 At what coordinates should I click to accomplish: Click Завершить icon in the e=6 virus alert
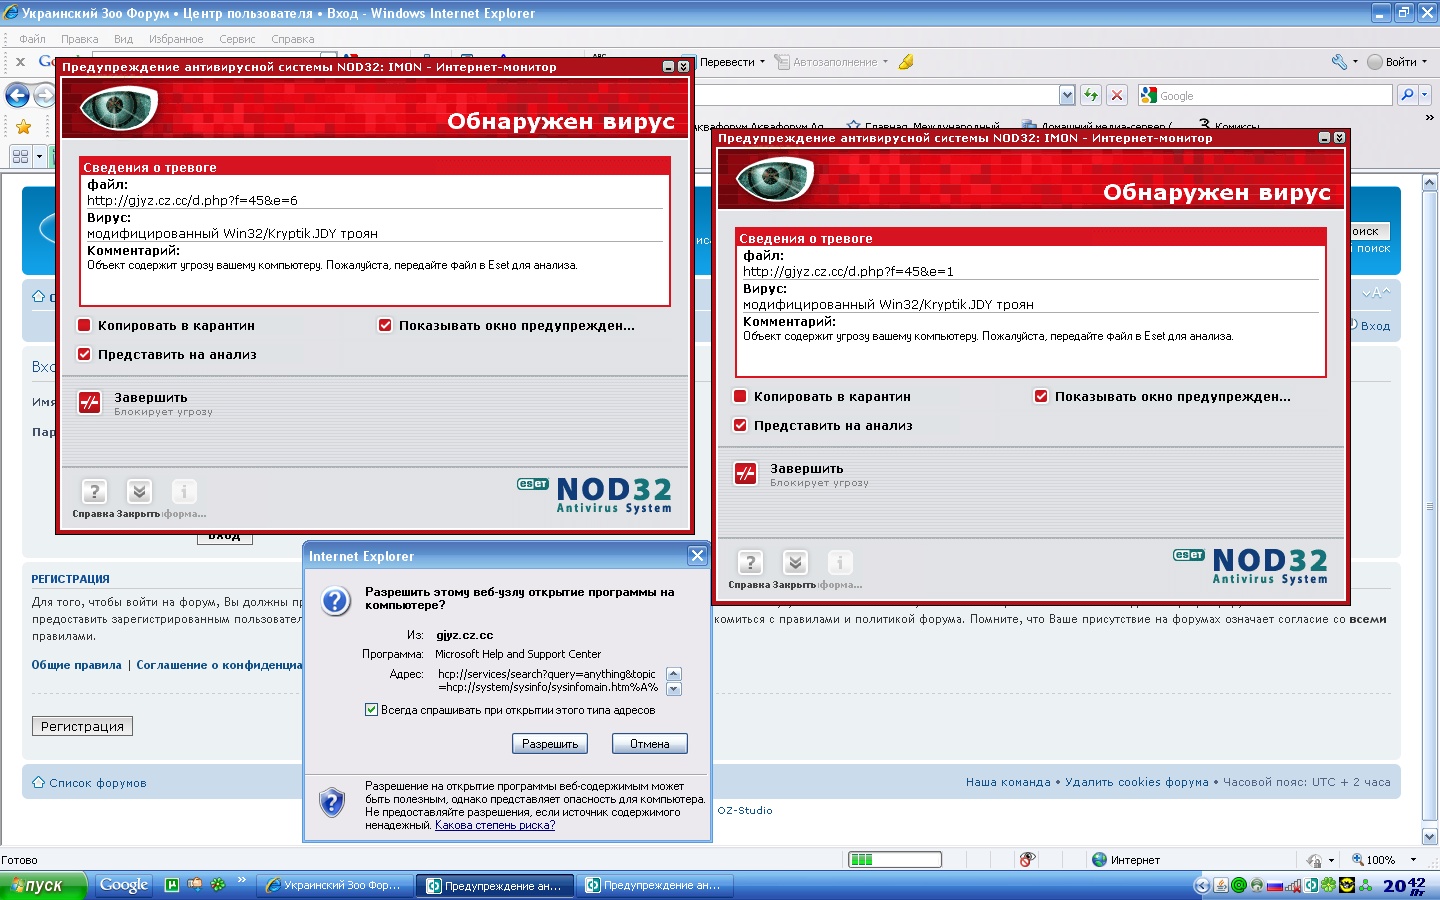tap(90, 403)
